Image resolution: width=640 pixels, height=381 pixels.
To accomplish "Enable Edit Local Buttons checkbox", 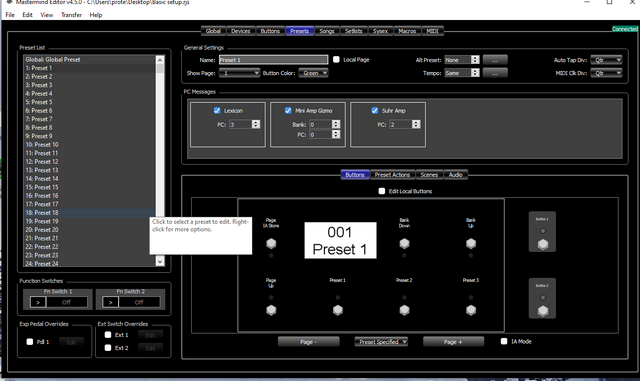I will pos(382,191).
